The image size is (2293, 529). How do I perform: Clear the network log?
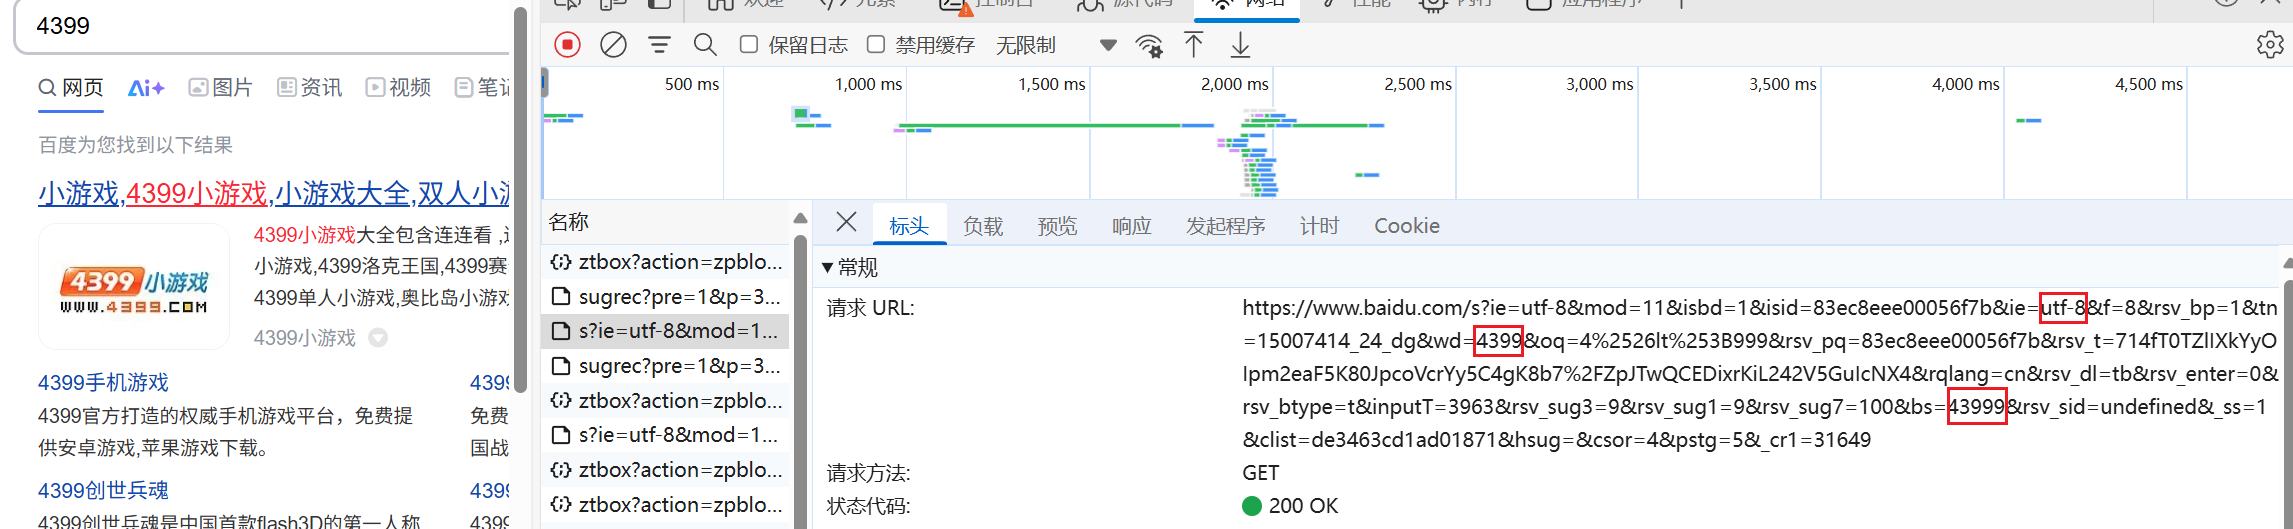[x=613, y=45]
